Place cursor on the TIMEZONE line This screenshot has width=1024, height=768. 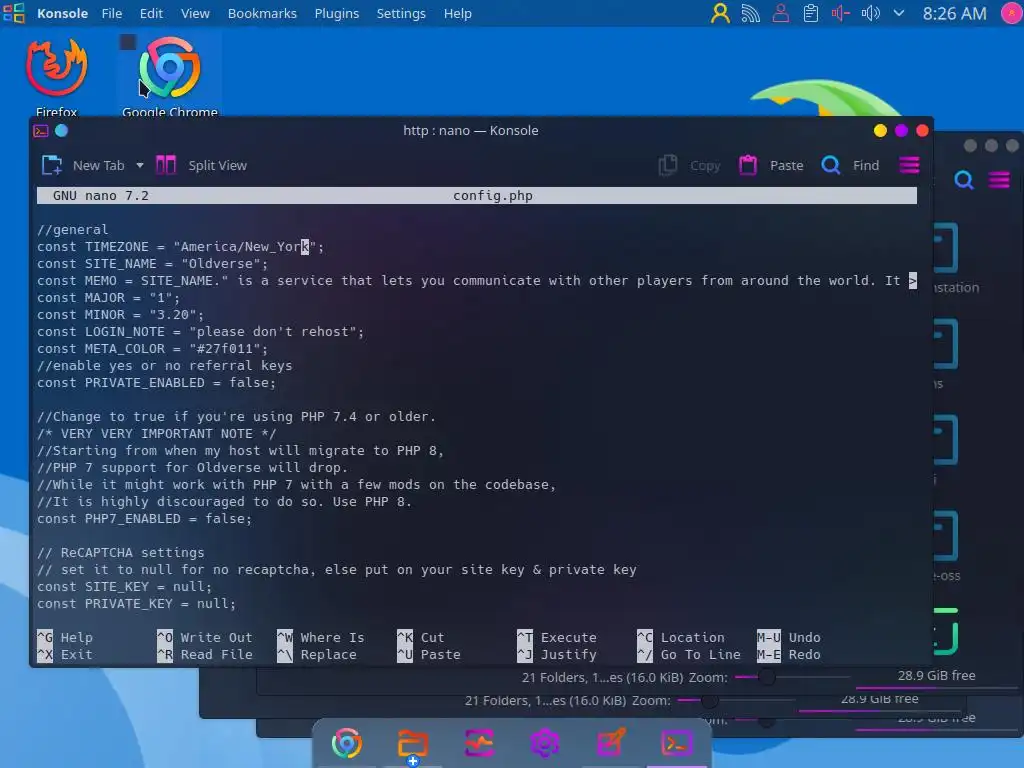tap(180, 247)
